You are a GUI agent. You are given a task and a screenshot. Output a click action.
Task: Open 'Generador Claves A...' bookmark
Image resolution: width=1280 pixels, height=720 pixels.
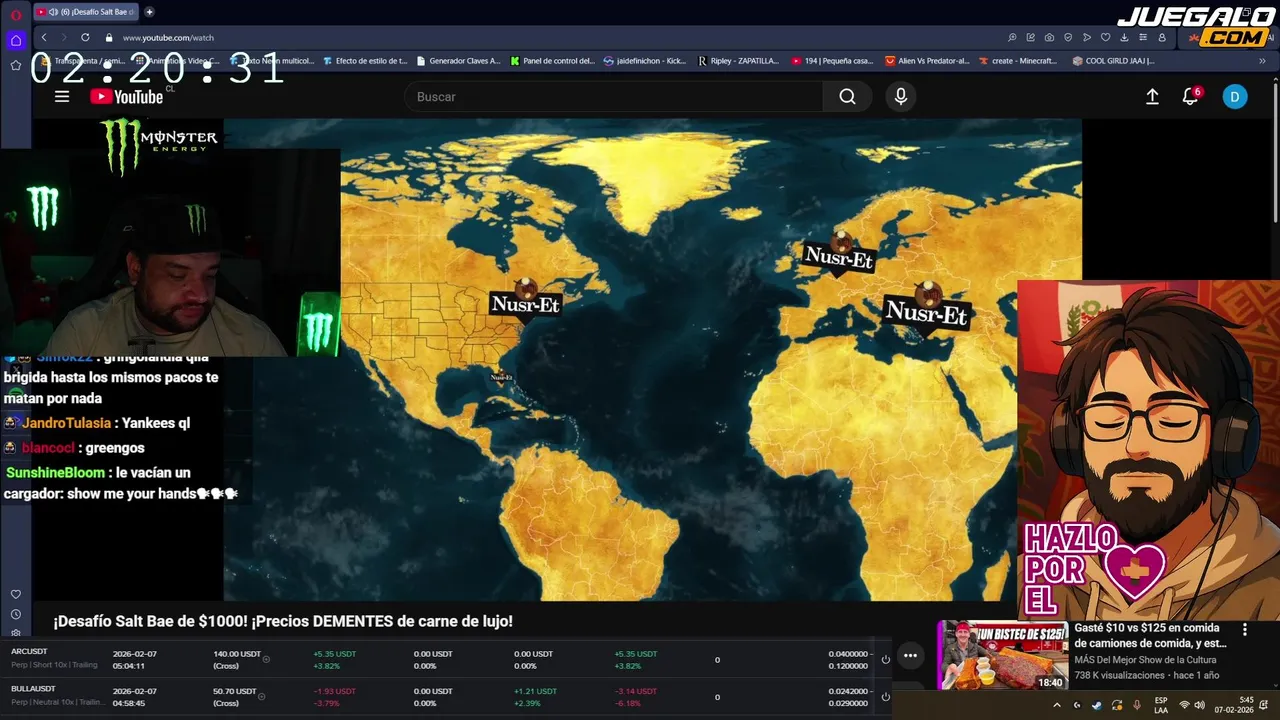point(458,60)
